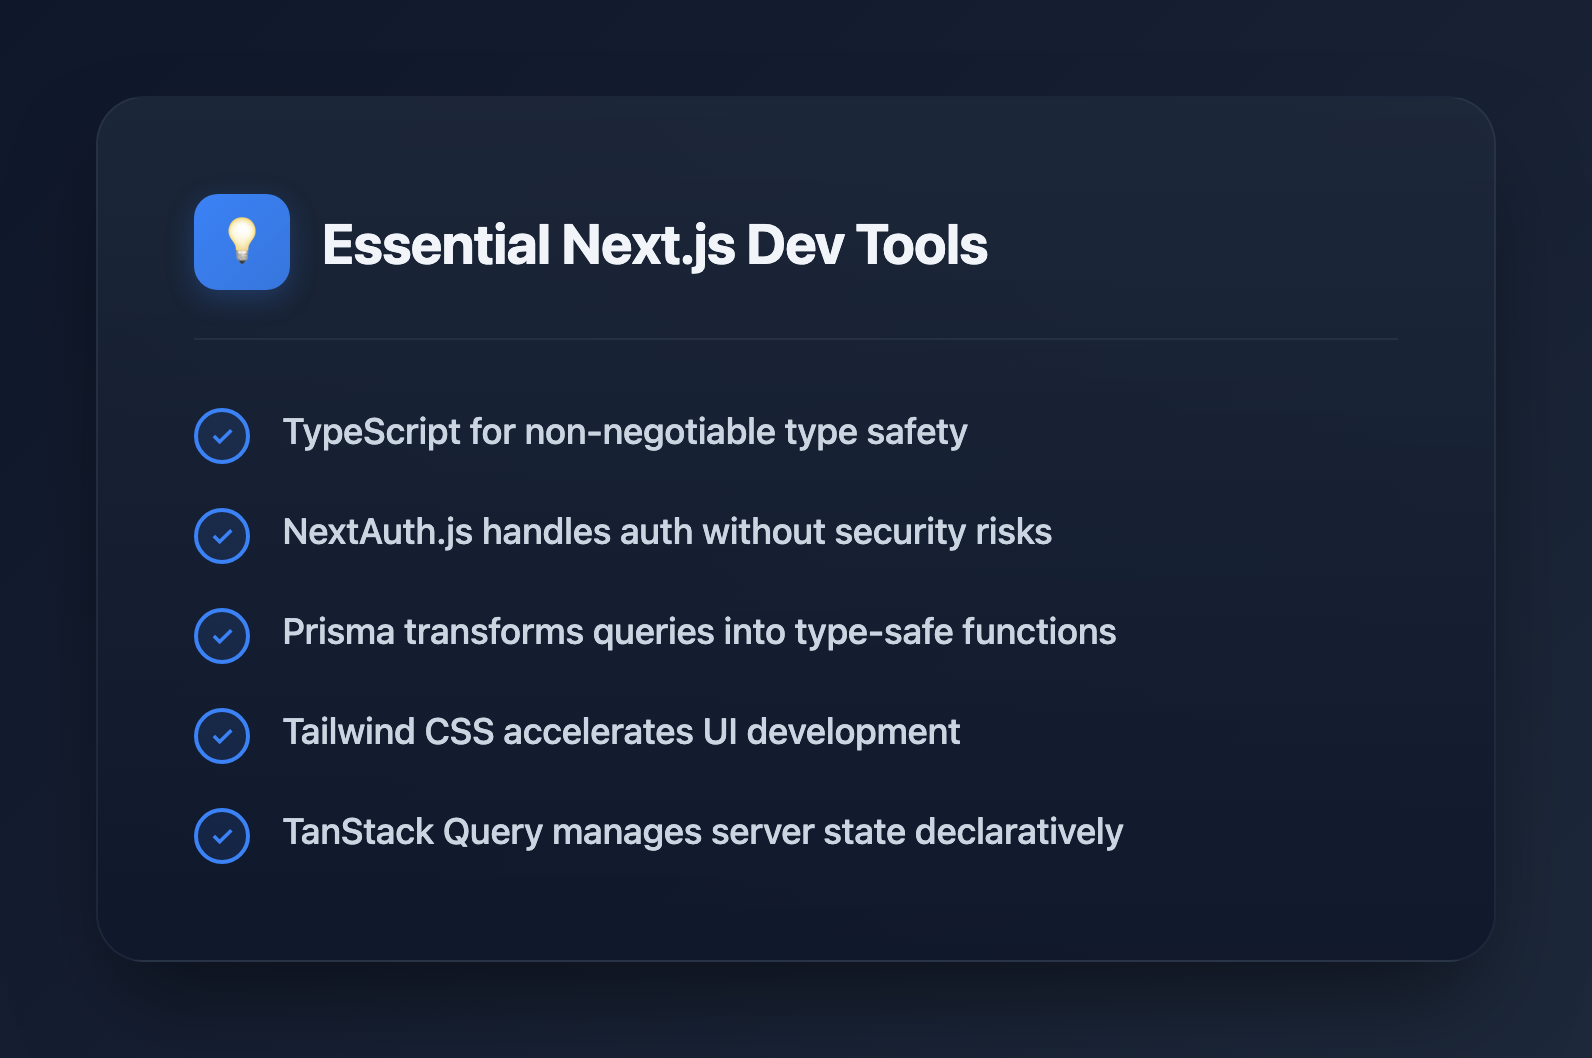
Task: Select text "TanStack Query manages server state declaratively"
Action: 703,833
